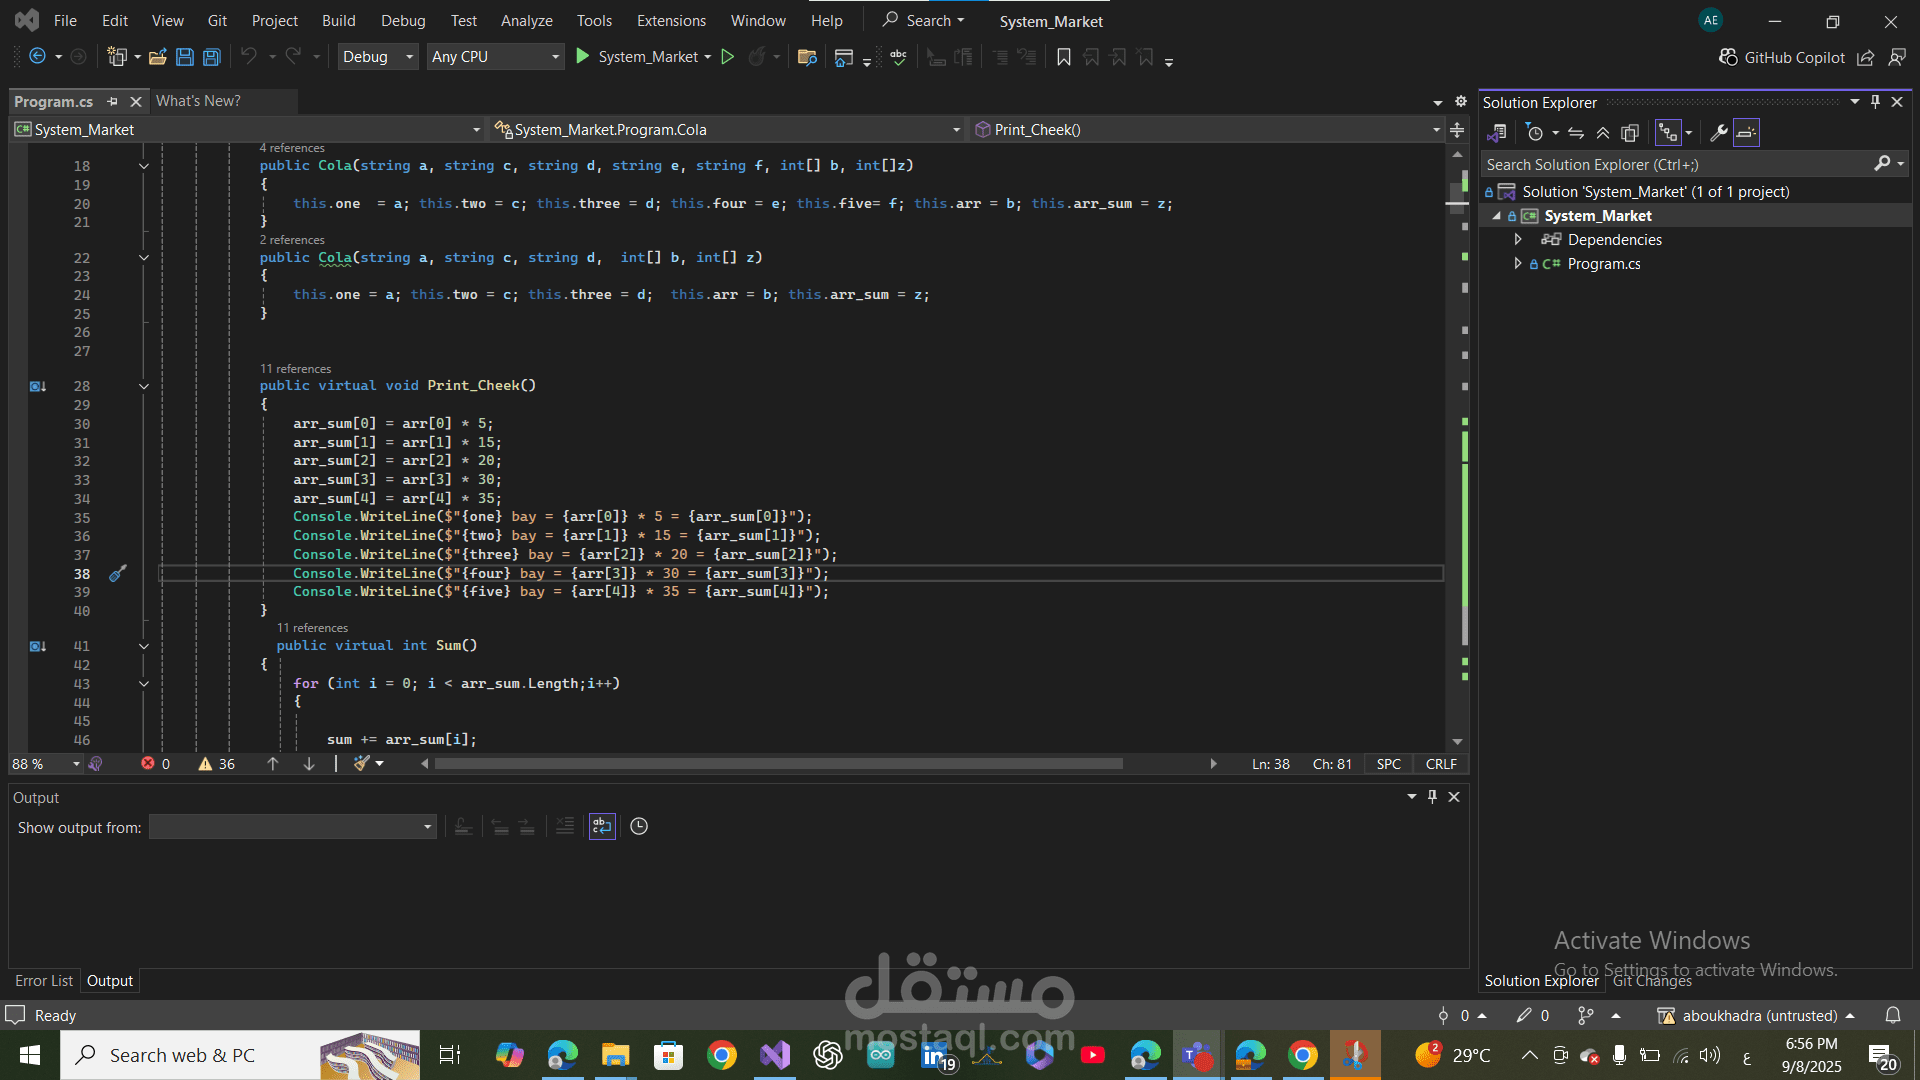
Task: Toggle auto-hide pin of Solution Explorer
Action: click(1875, 102)
